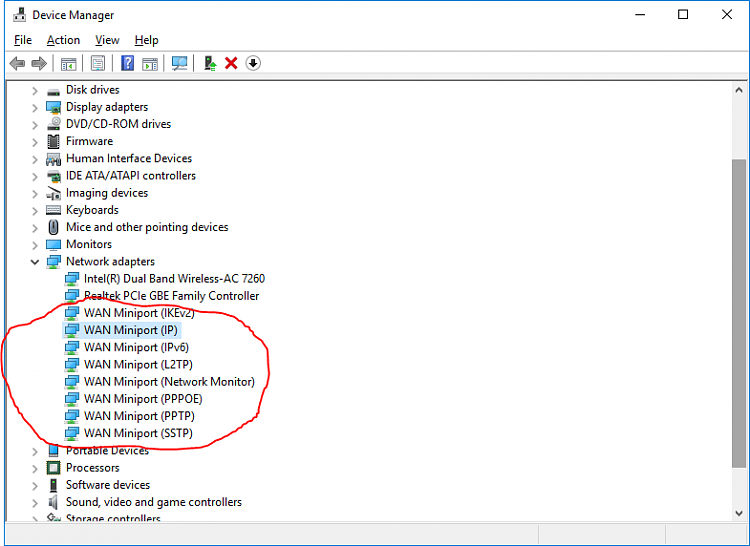The width and height of the screenshot is (750, 546).
Task: Click the Network adapters category icon
Action: coord(54,262)
